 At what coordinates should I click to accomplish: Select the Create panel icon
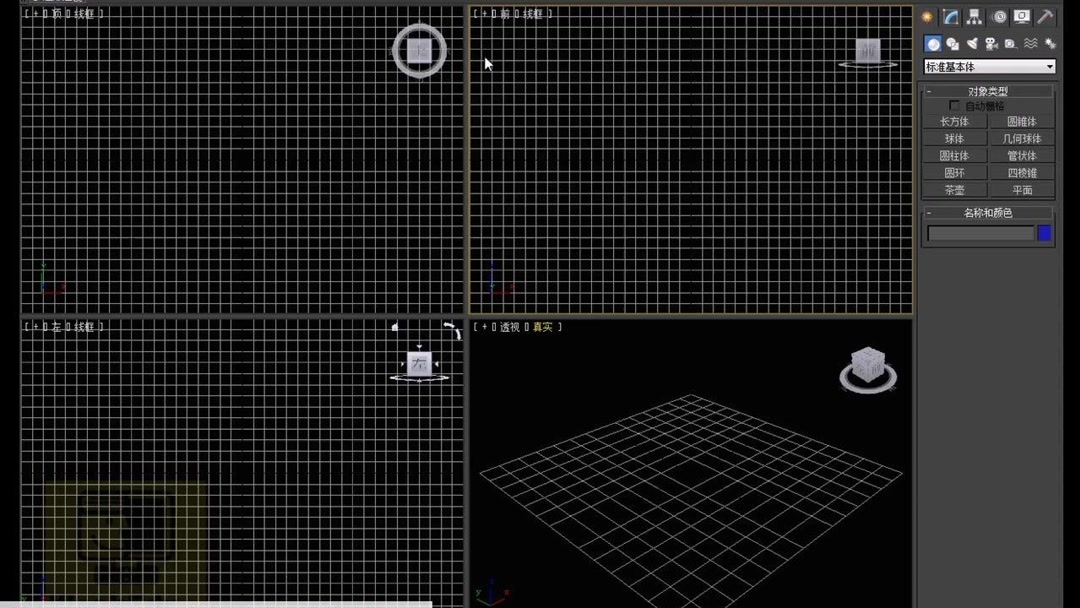[x=928, y=16]
